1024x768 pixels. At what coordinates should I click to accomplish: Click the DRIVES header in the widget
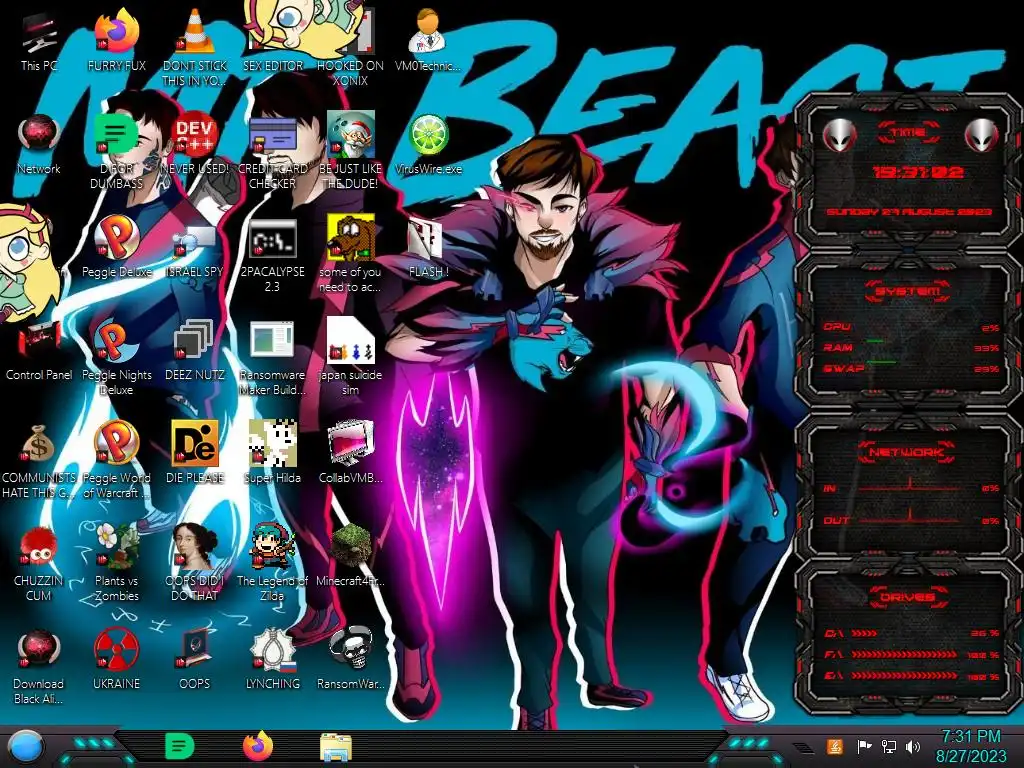coord(908,597)
